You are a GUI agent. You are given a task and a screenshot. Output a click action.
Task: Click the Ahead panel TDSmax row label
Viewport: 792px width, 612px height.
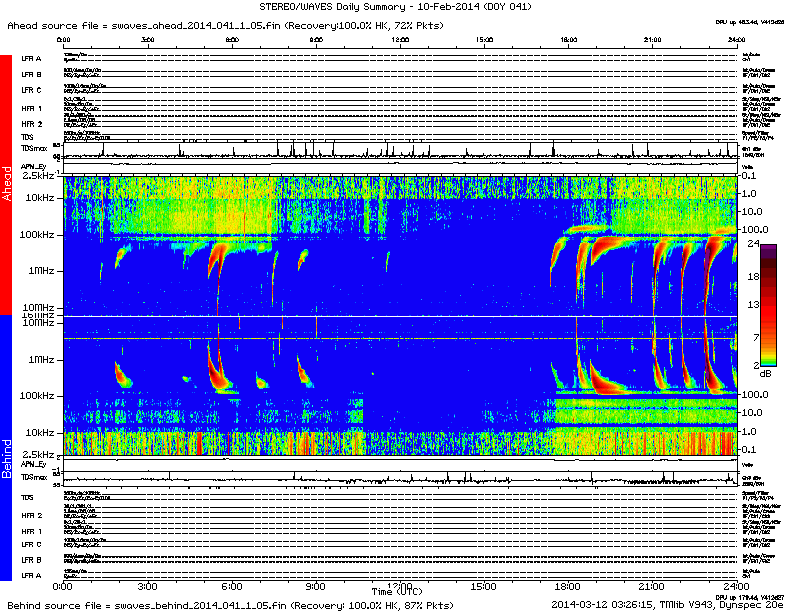pyautogui.click(x=34, y=149)
